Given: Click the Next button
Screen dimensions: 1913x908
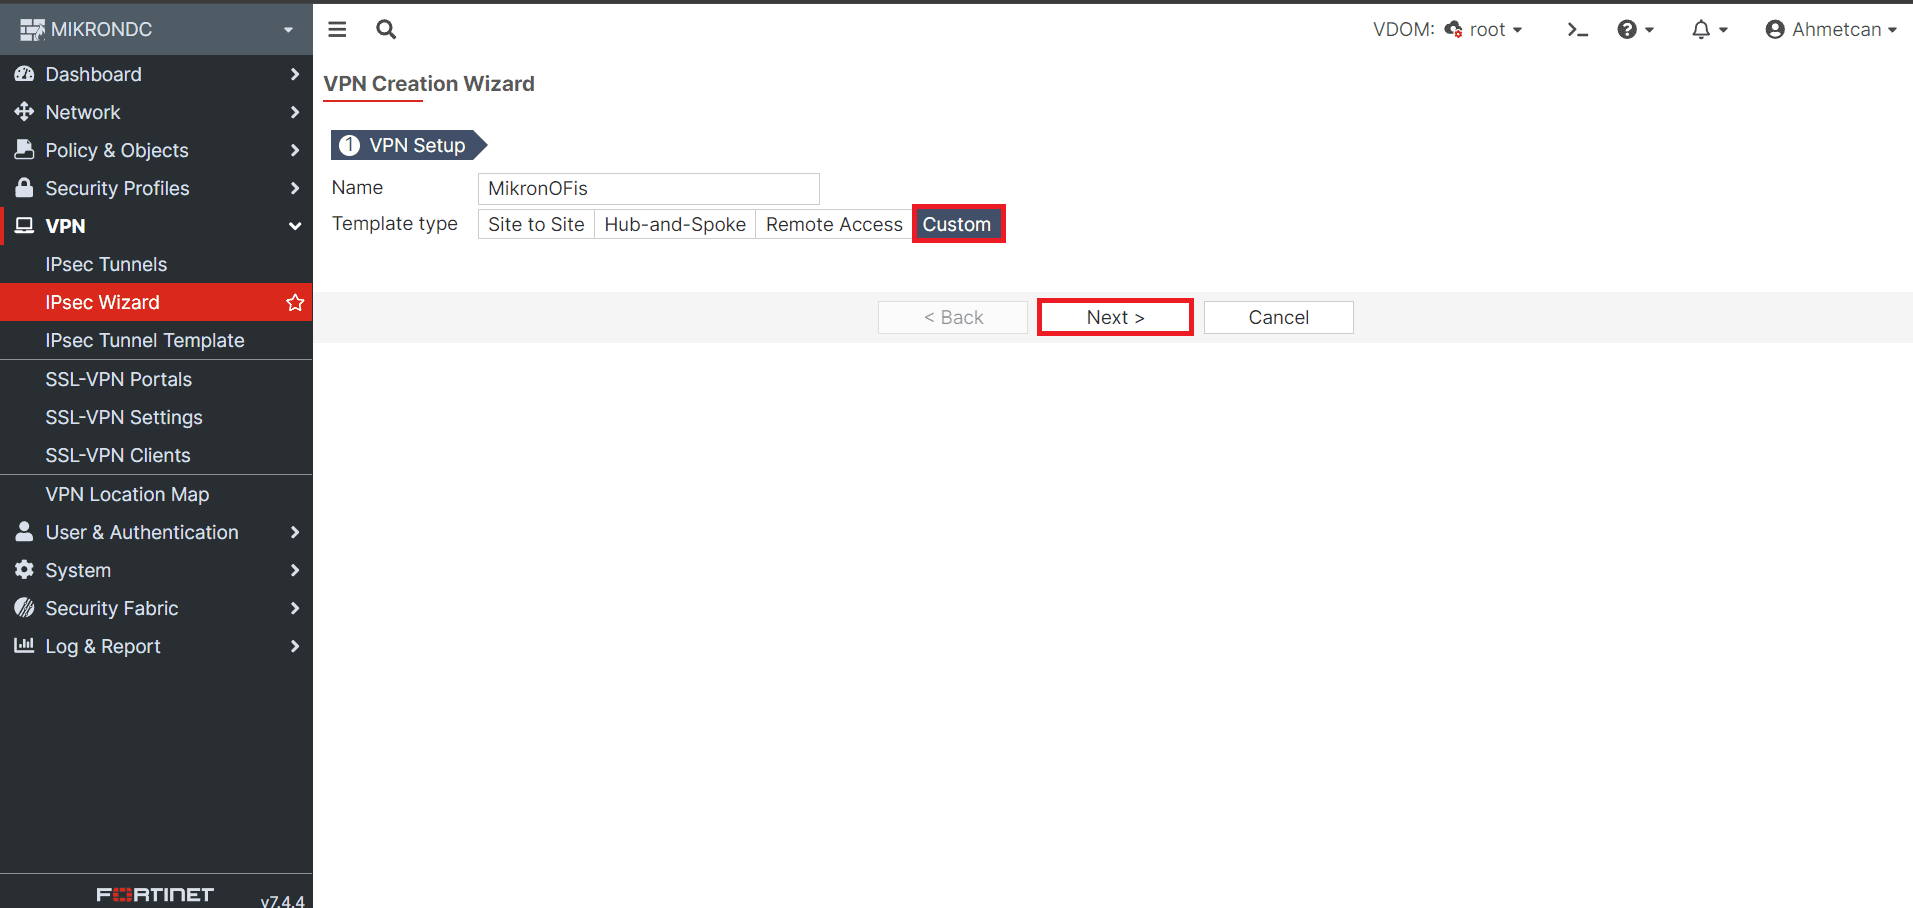Looking at the screenshot, I should coord(1115,317).
